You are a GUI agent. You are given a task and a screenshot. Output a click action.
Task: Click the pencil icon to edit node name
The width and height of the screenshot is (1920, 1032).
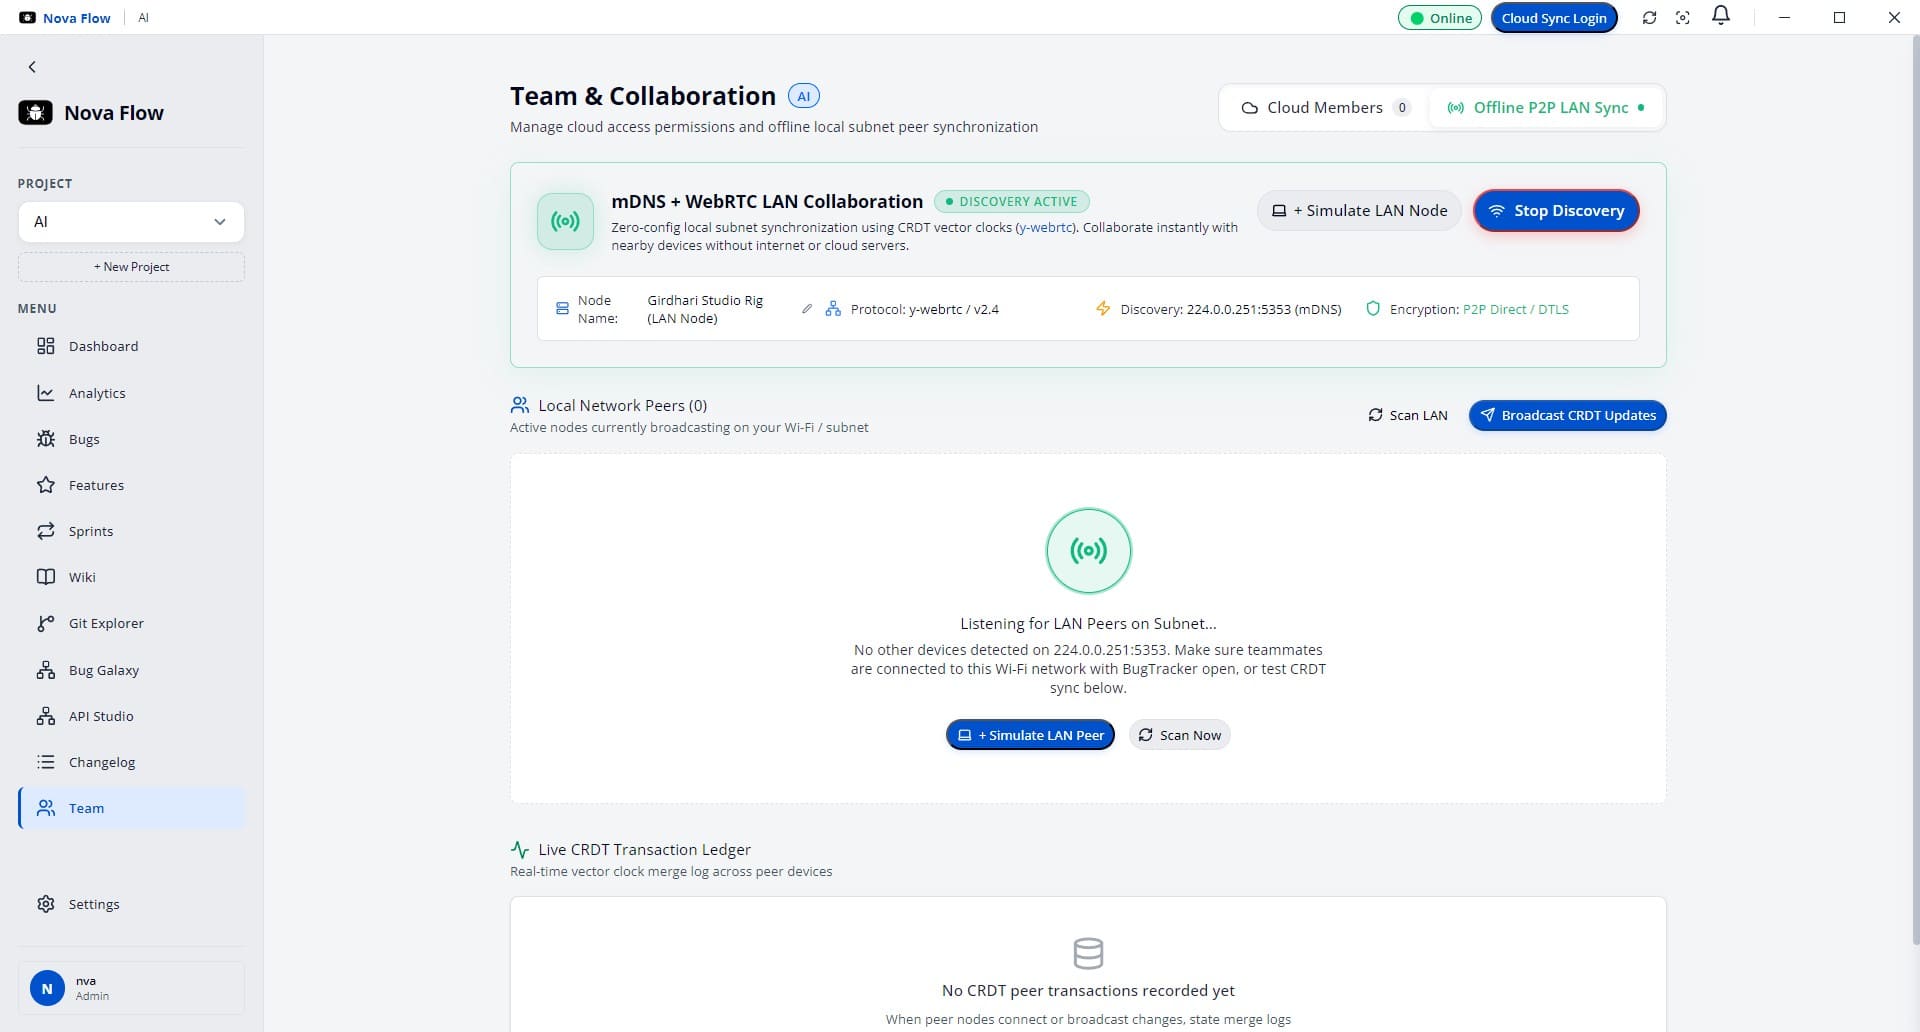pos(807,309)
